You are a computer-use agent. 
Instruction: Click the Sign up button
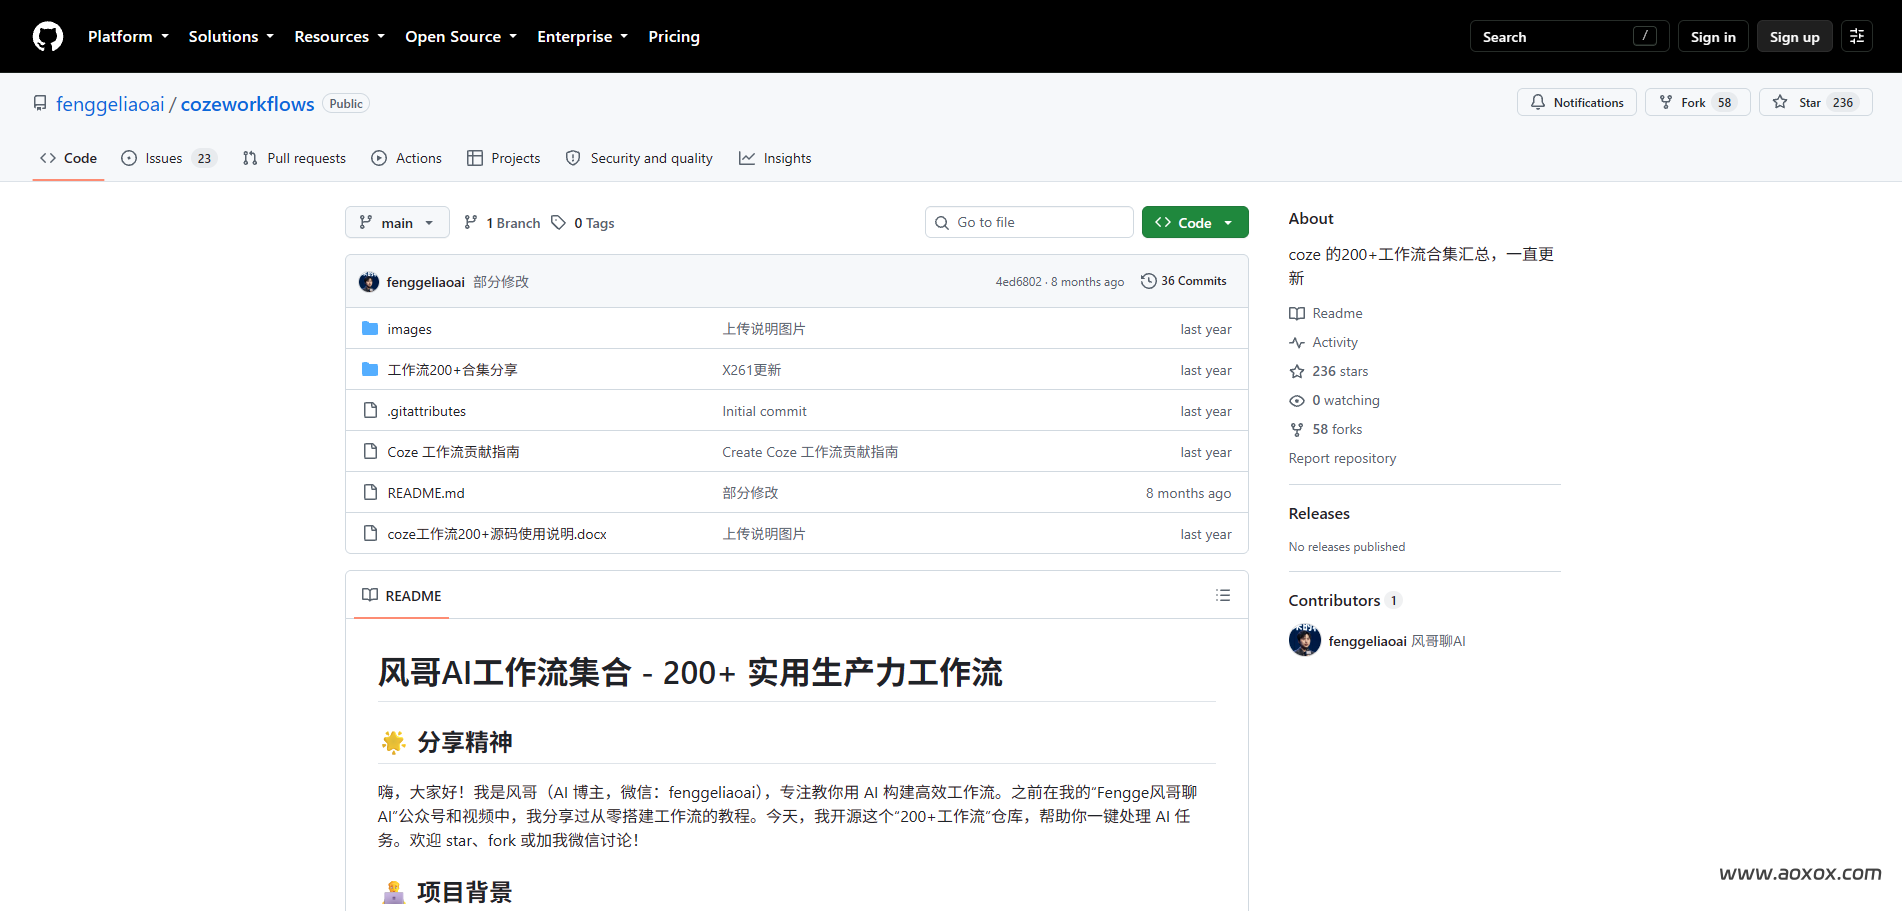pos(1794,36)
